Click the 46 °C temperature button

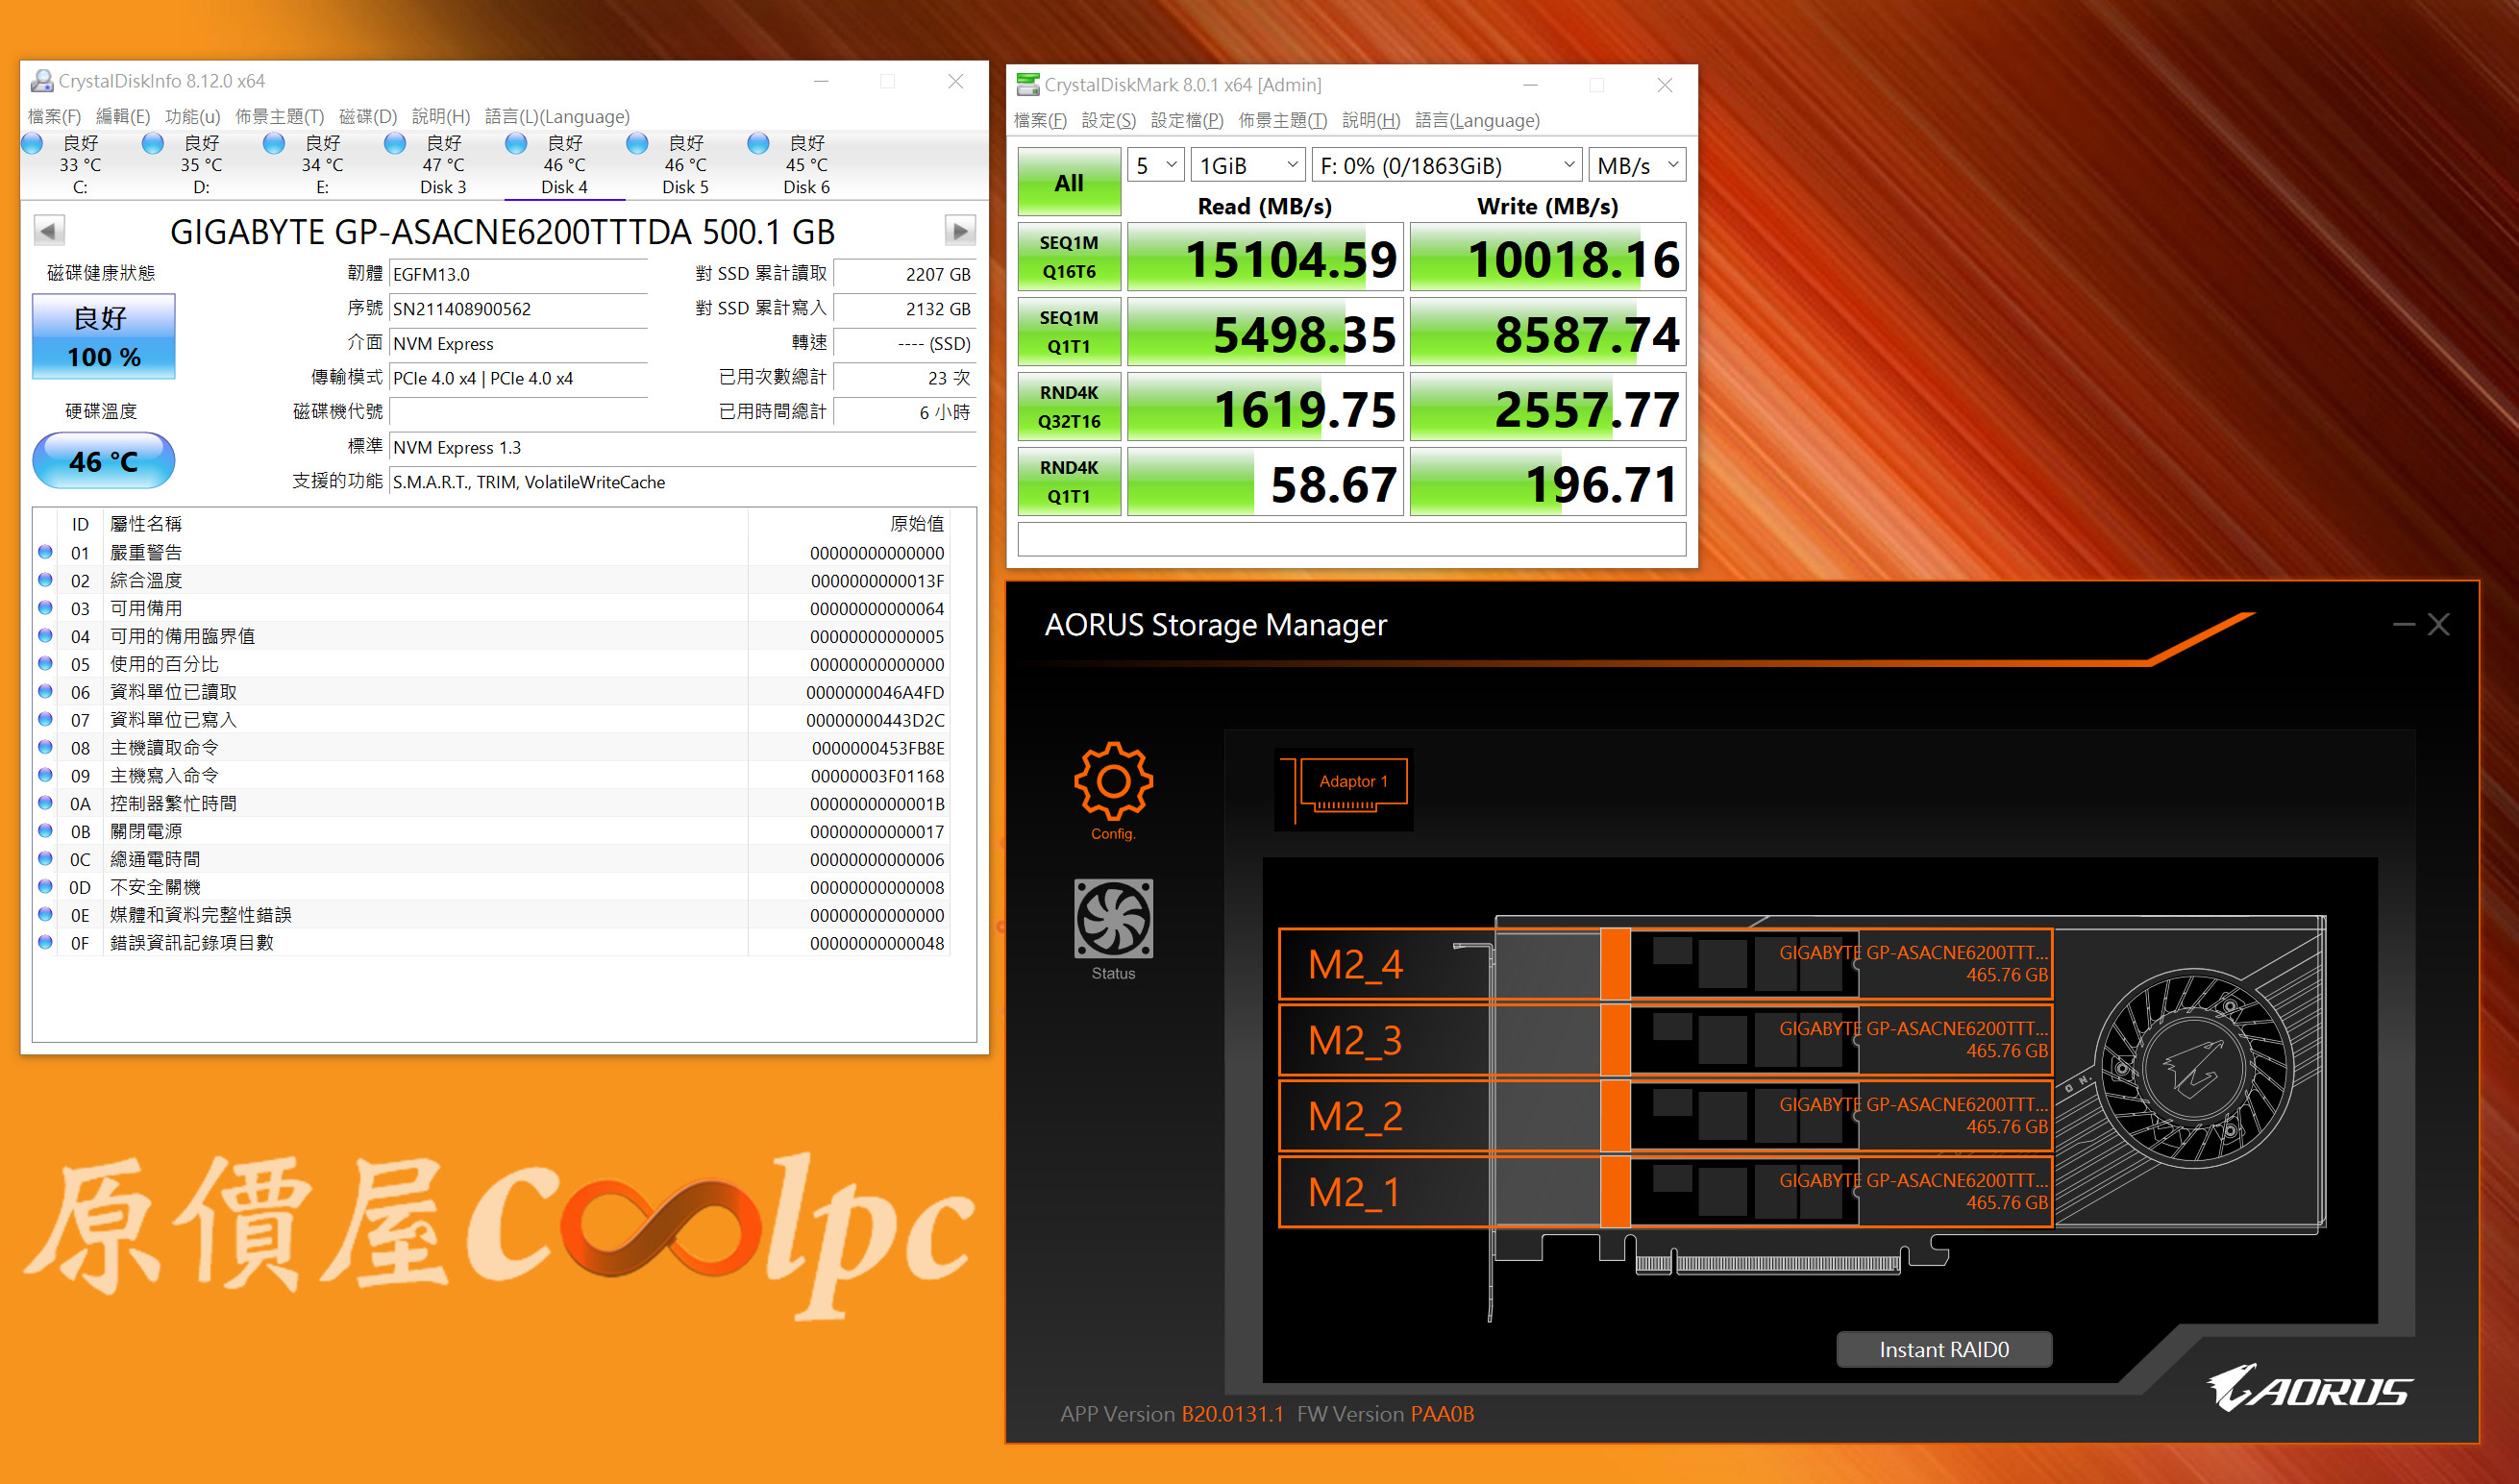point(104,461)
